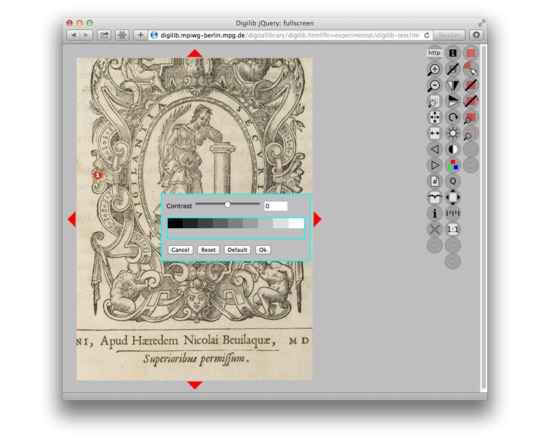Click the rotate image tool
Image resolution: width=550 pixels, height=440 pixels.
pyautogui.click(x=453, y=117)
